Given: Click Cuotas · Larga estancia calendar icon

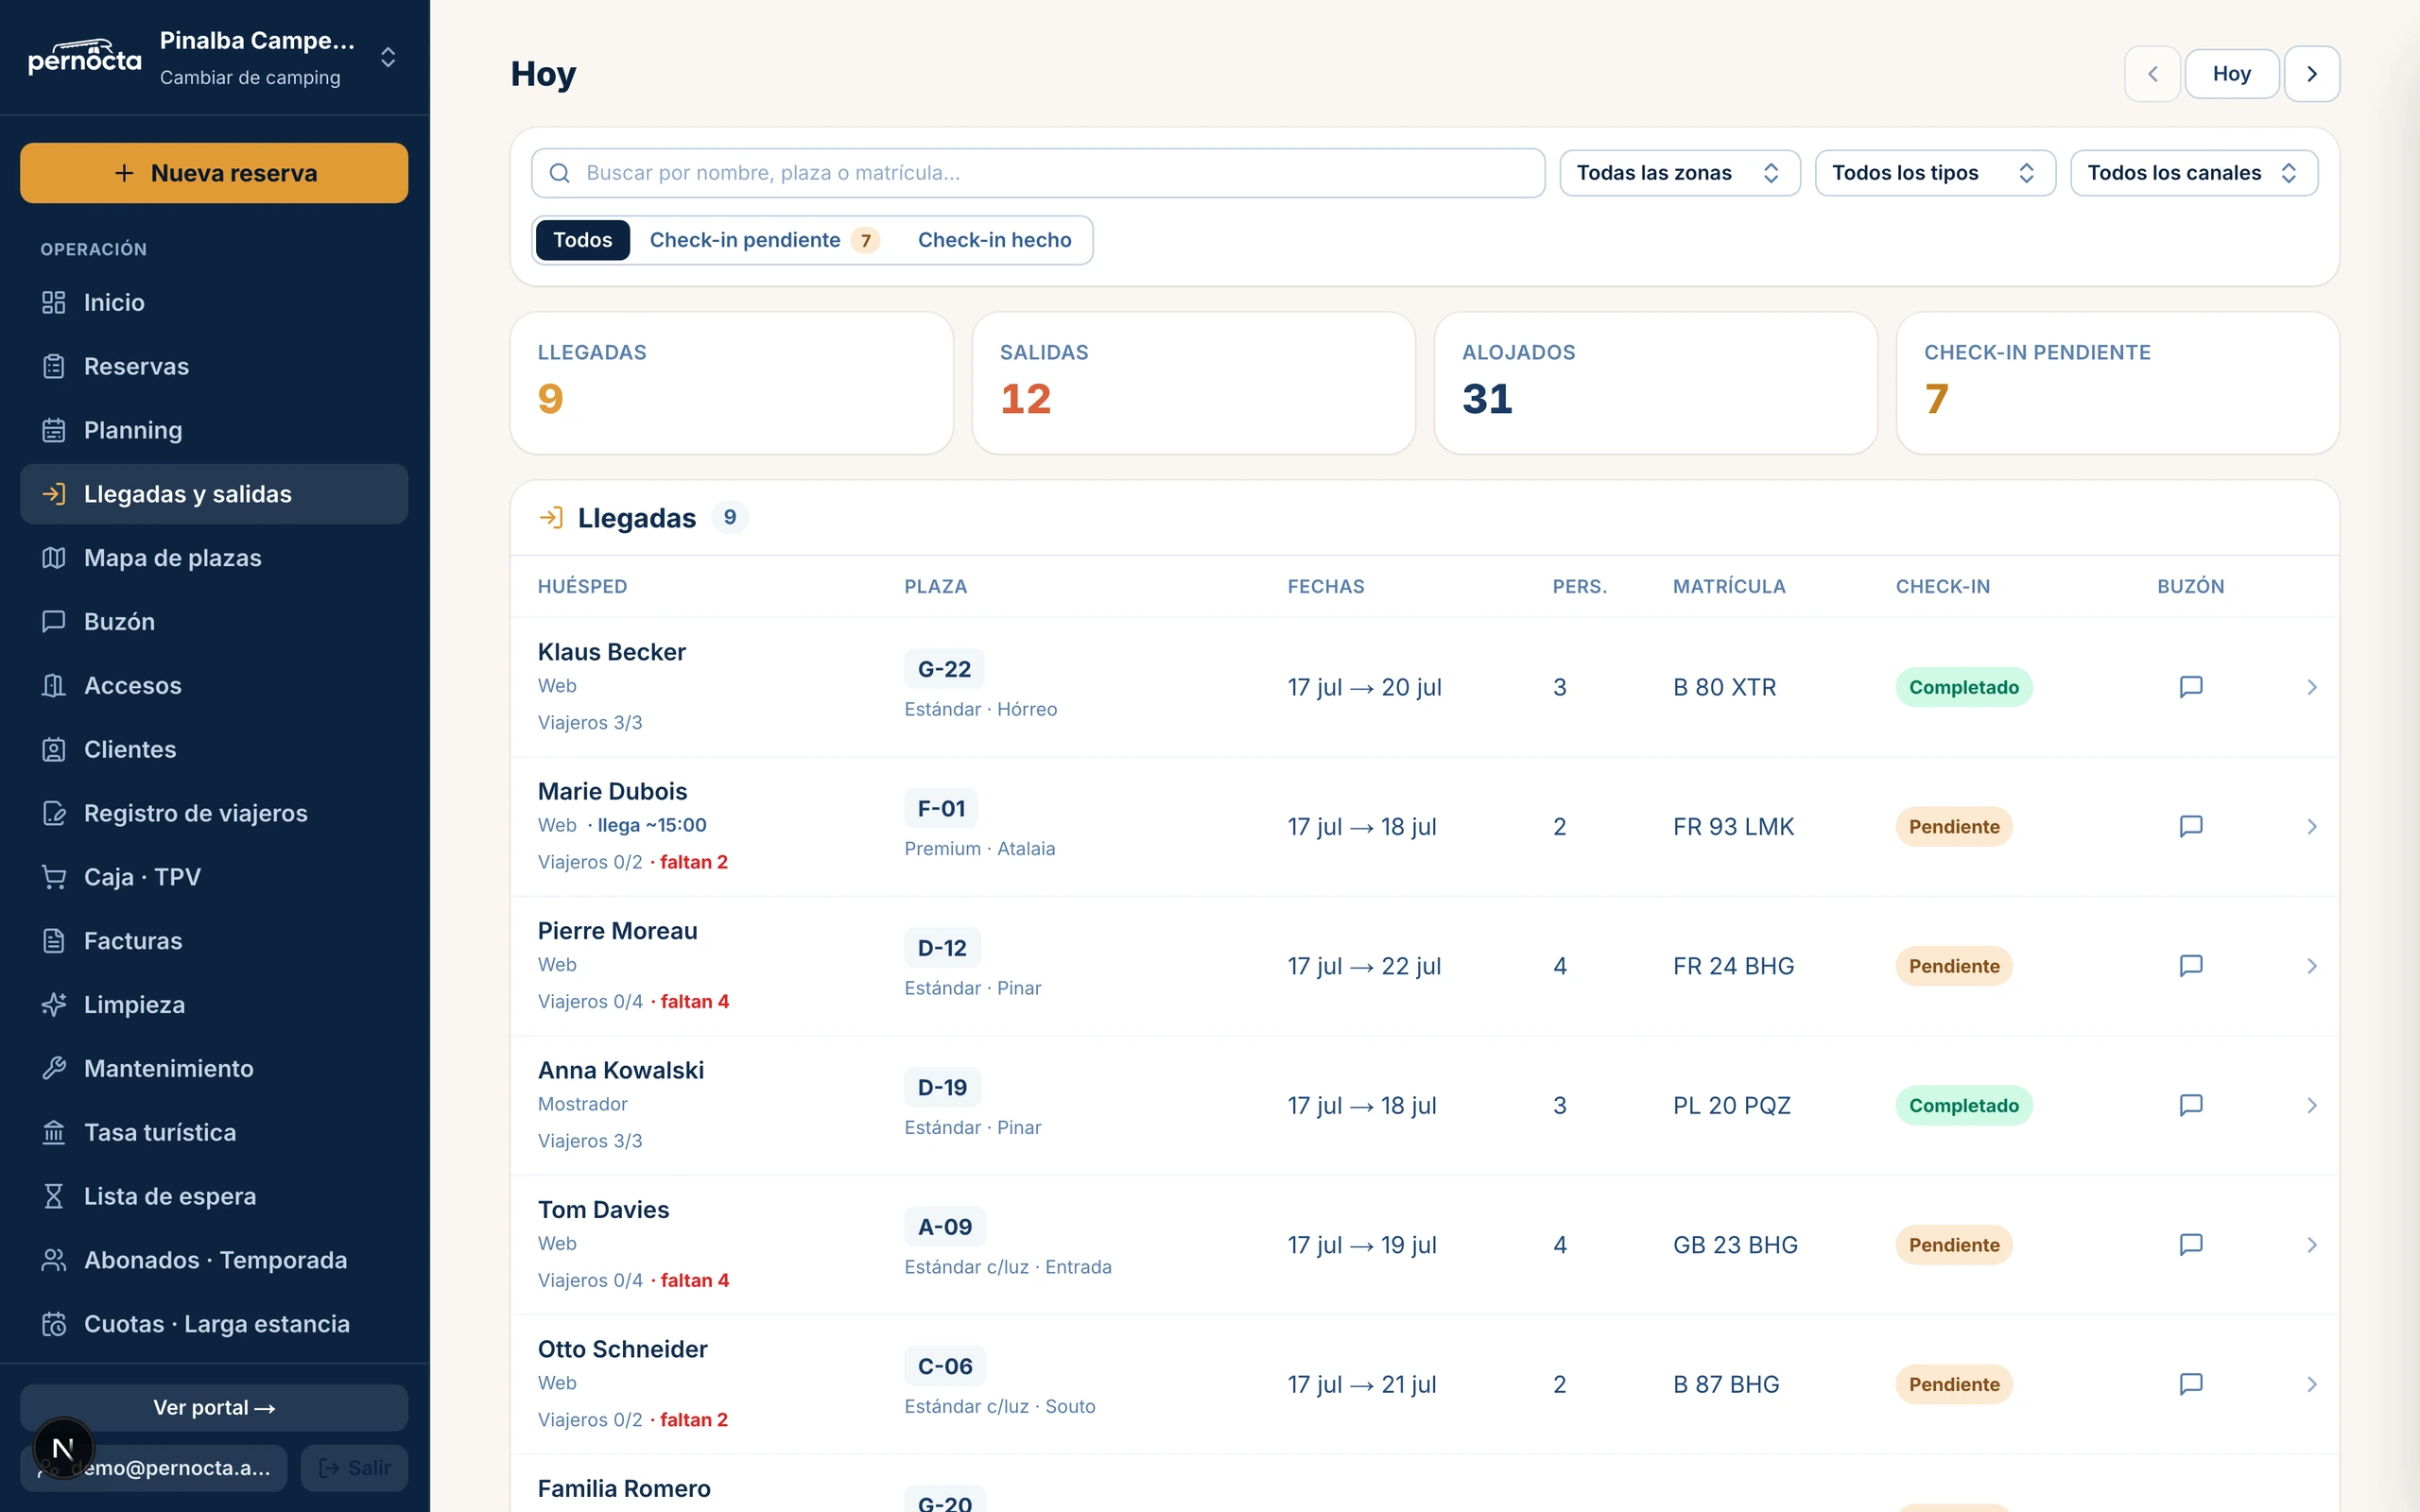Looking at the screenshot, I should coord(54,1324).
